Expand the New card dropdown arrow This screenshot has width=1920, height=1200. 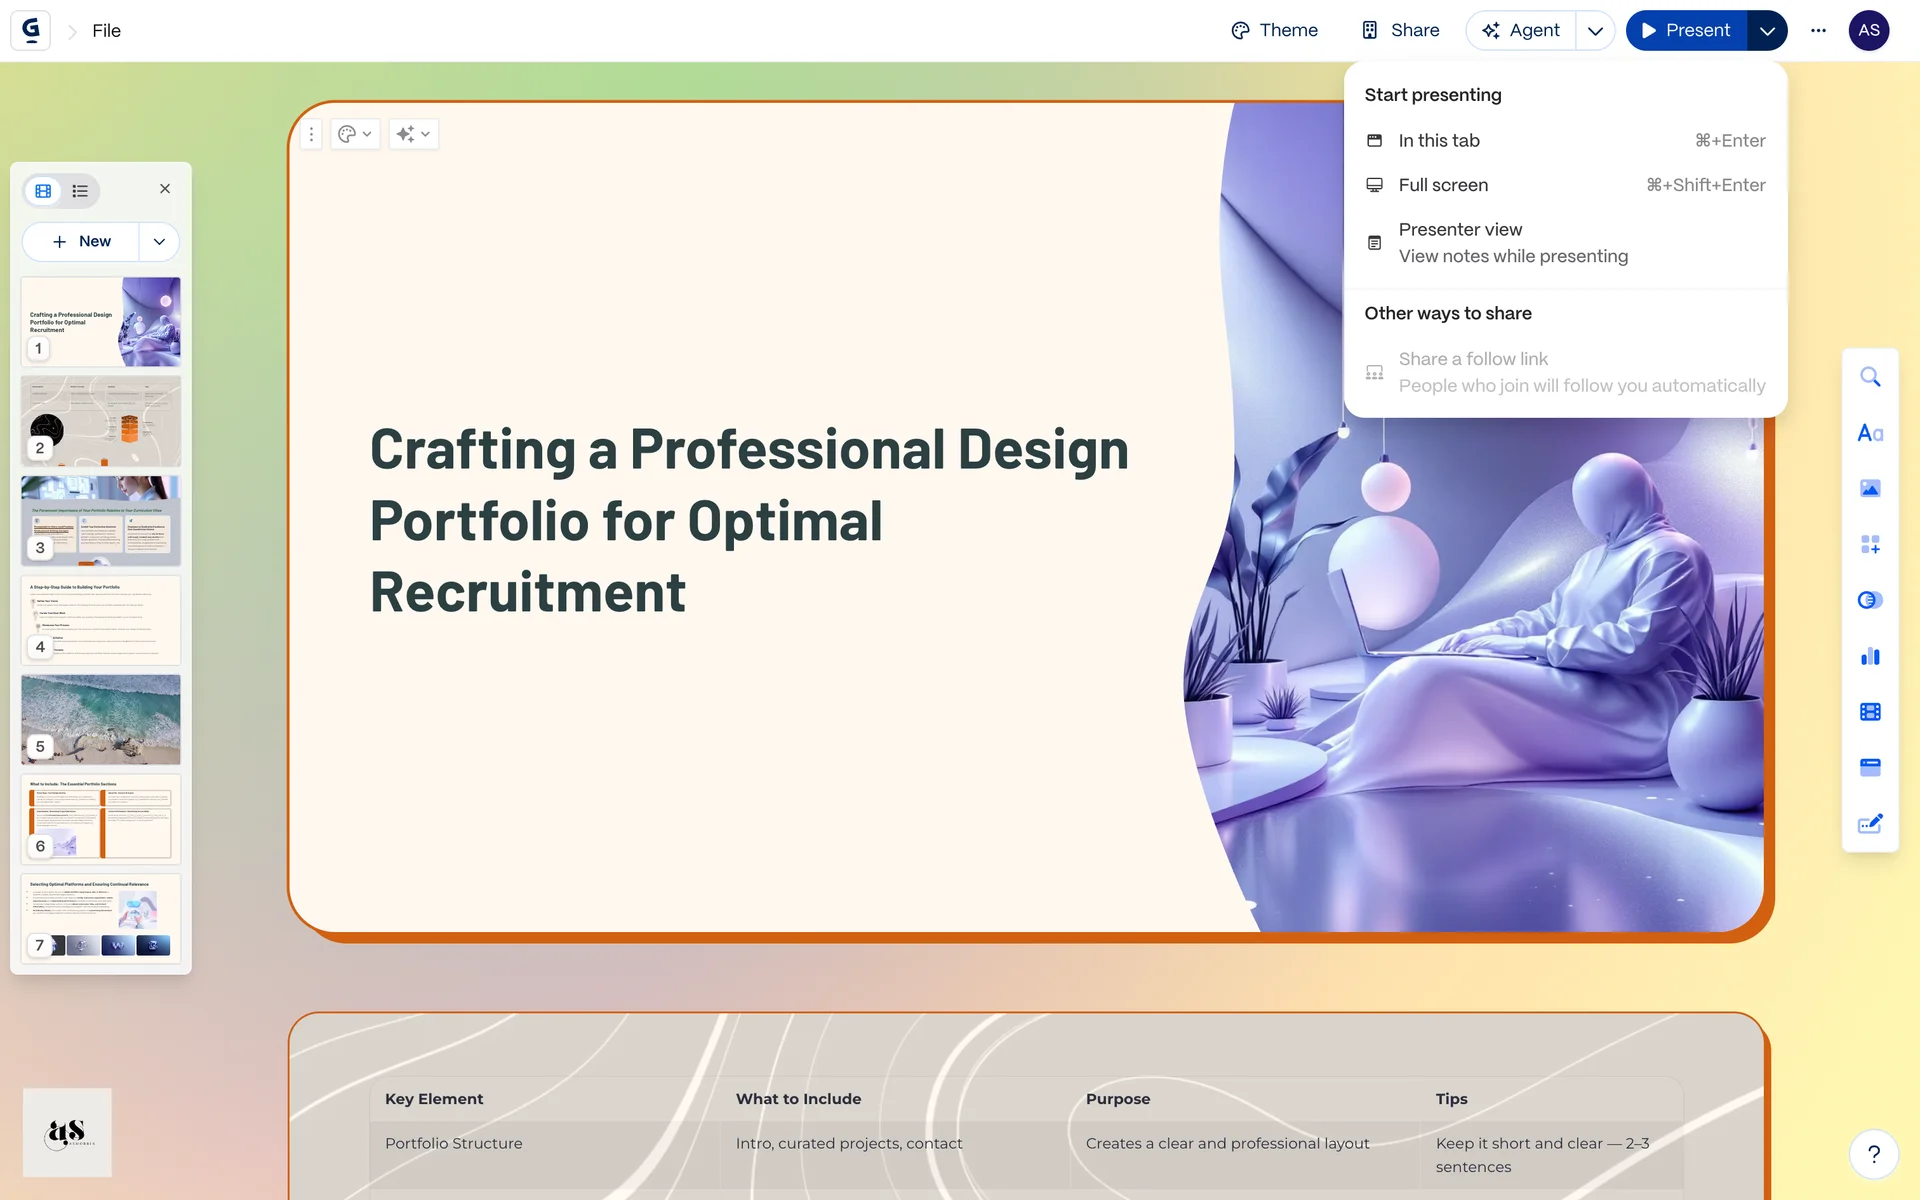[x=159, y=242]
